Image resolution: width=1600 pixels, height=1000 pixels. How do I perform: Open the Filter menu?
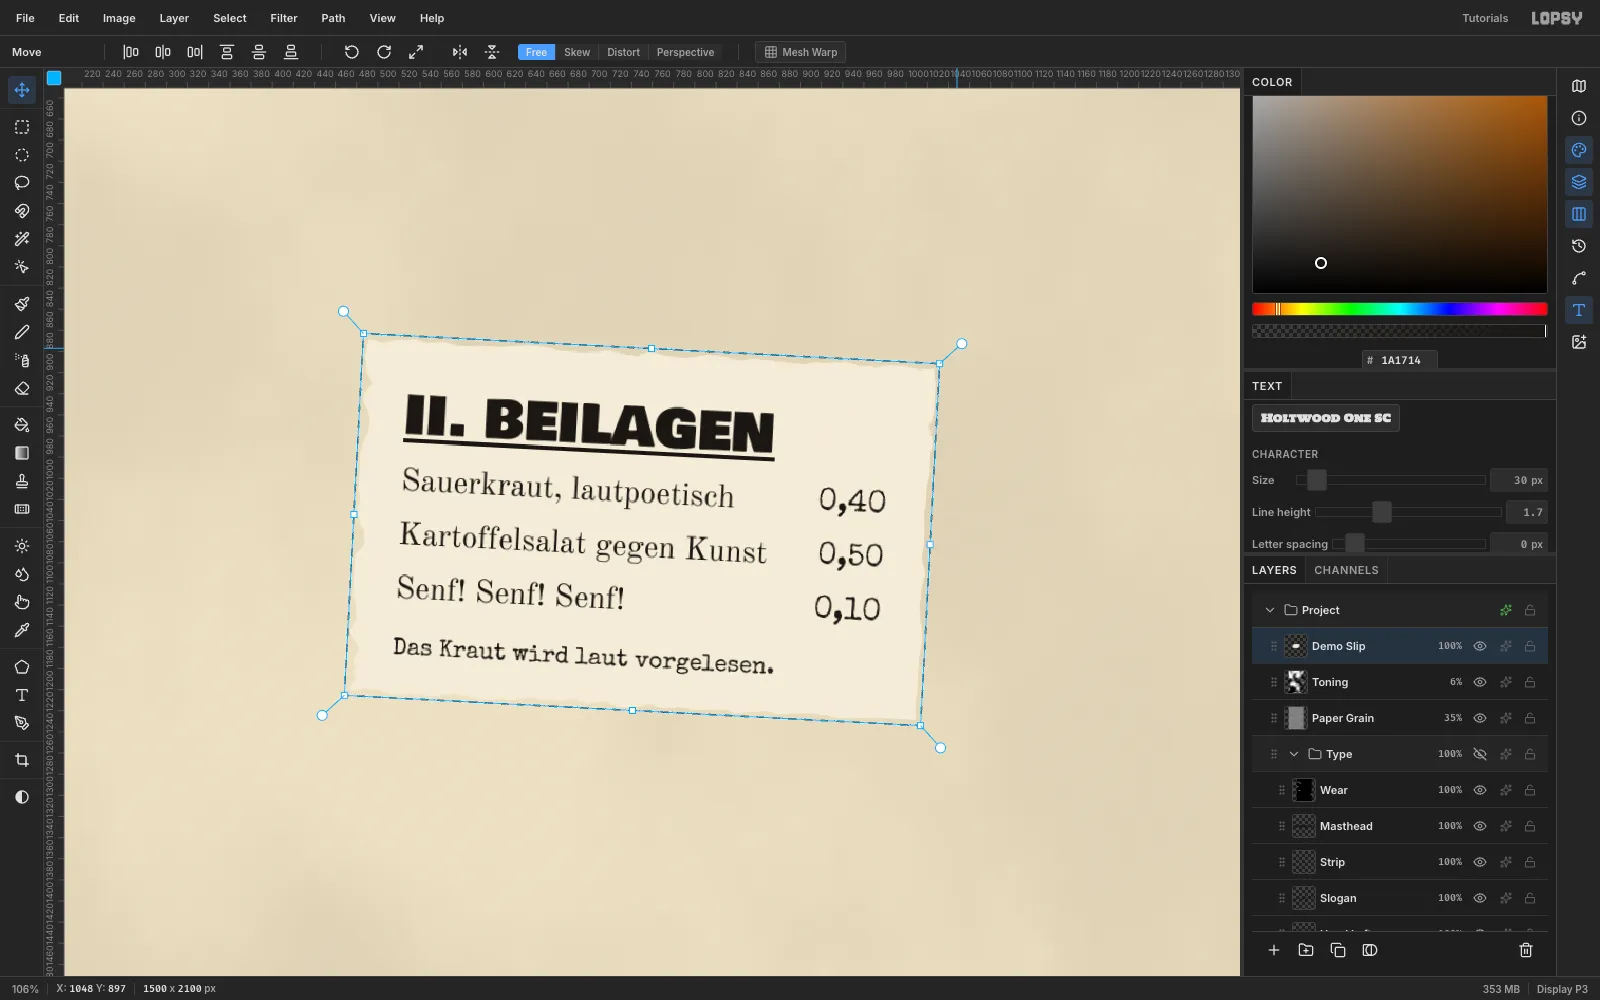point(284,18)
